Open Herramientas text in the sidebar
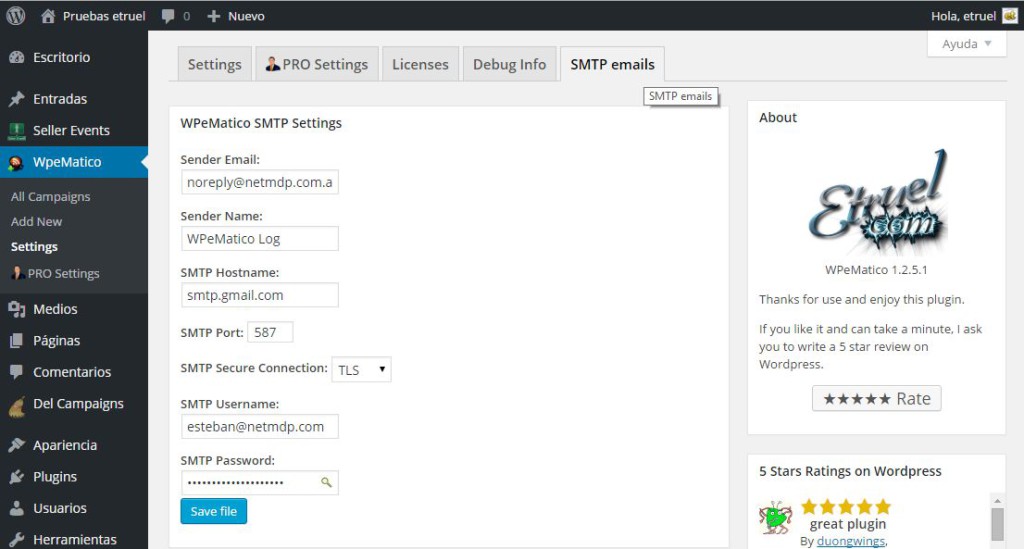Viewport: 1024px width, 549px height. click(x=74, y=540)
